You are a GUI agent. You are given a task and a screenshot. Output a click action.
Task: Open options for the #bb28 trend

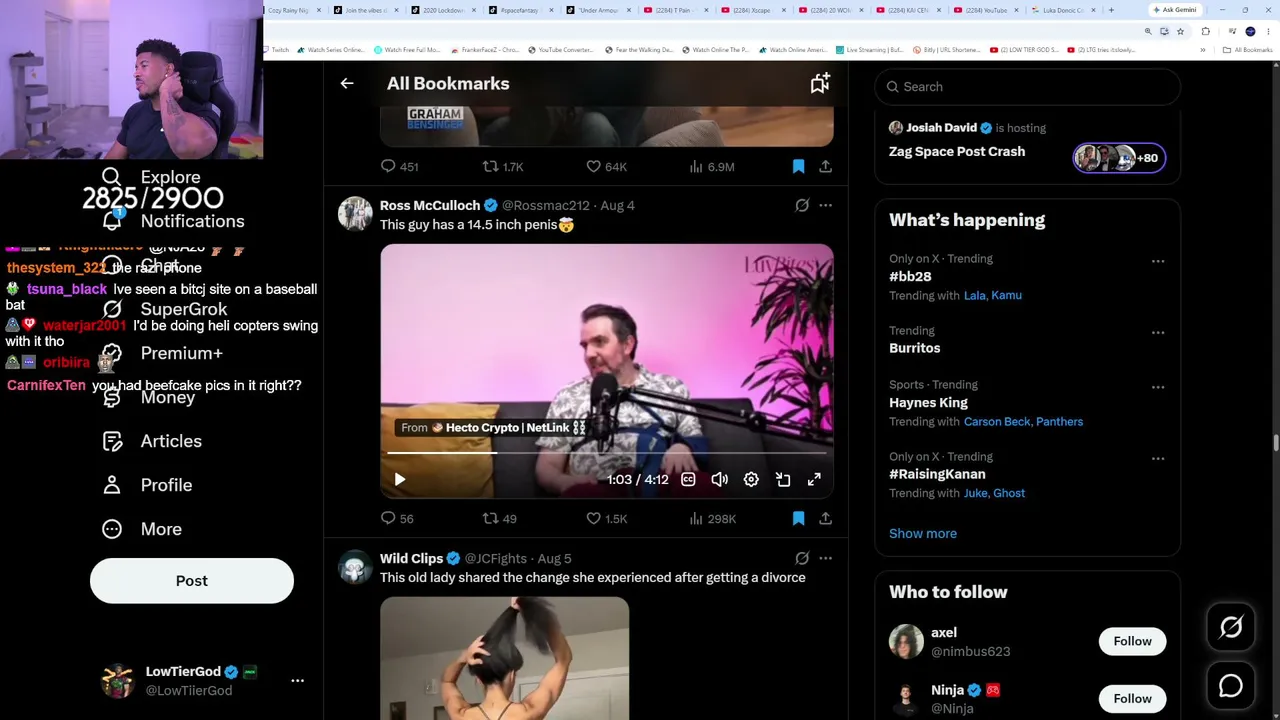(x=1157, y=262)
